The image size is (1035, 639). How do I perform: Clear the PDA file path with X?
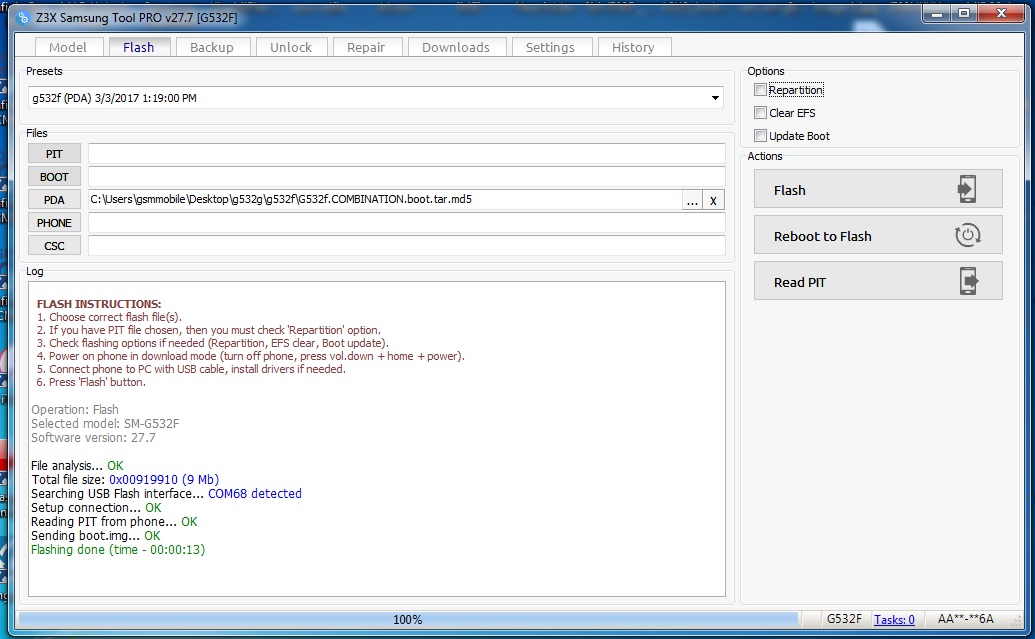point(713,201)
